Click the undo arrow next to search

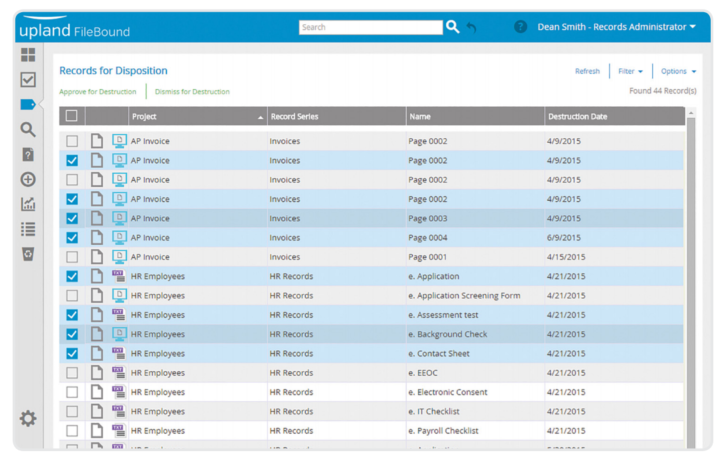472,27
